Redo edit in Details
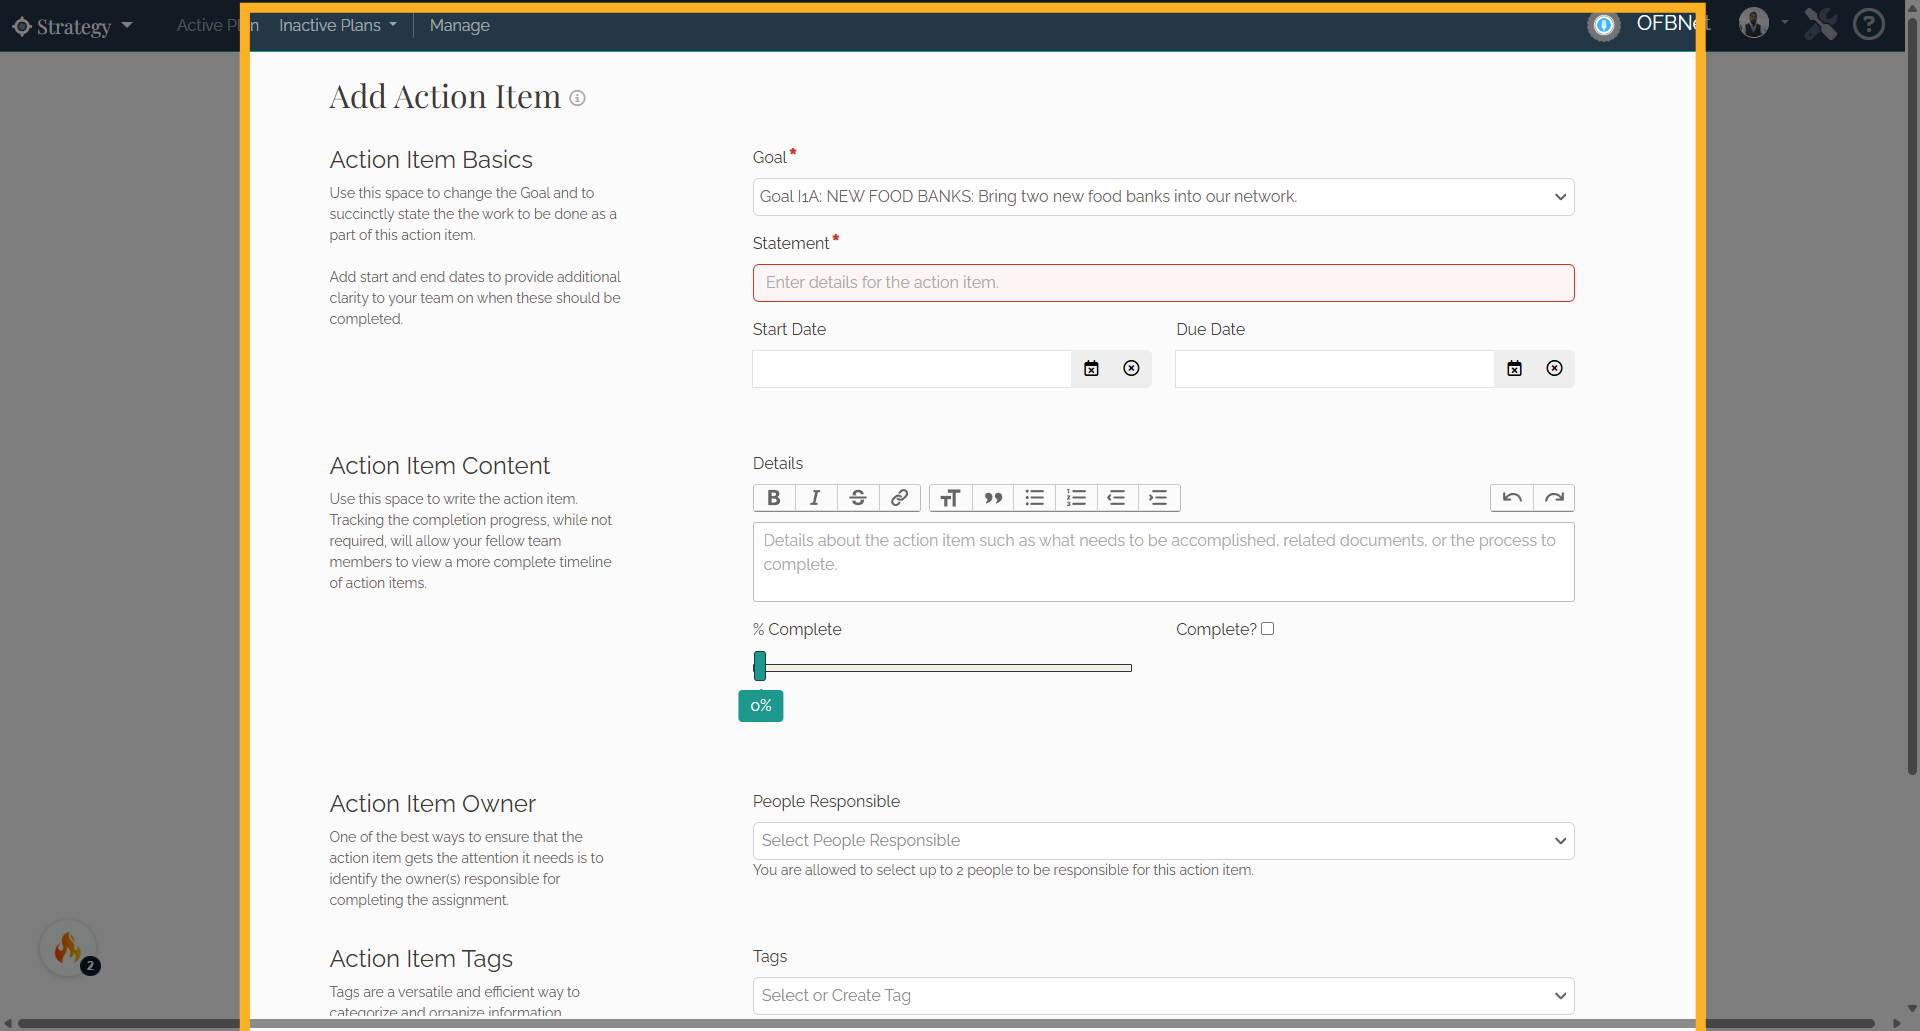 coord(1554,498)
